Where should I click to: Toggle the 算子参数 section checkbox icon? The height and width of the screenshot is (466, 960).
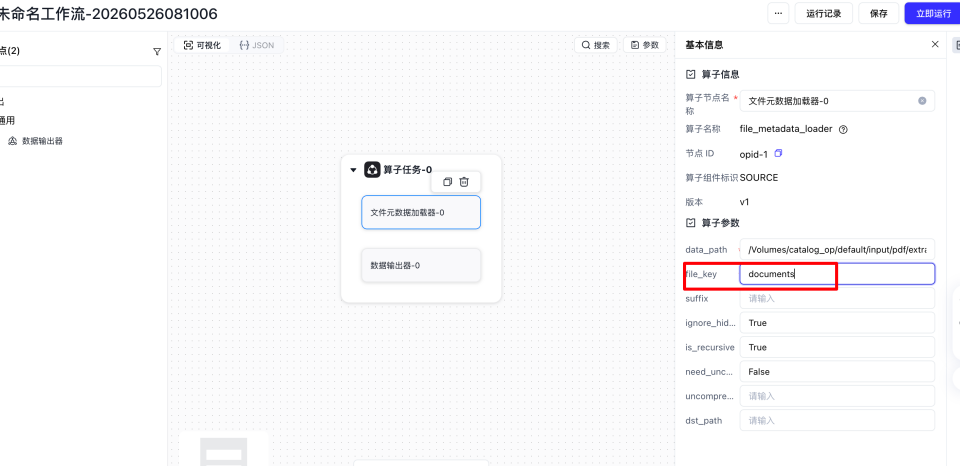(x=691, y=223)
